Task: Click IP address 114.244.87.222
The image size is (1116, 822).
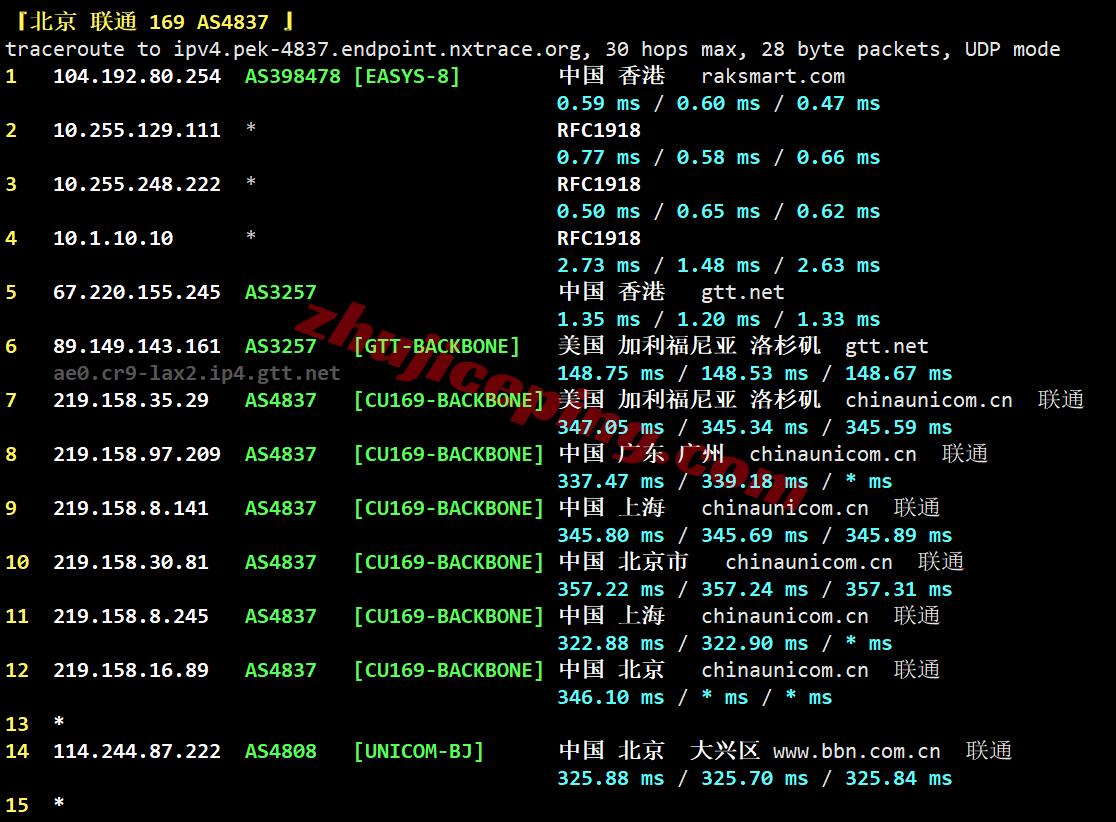Action: tap(137, 752)
